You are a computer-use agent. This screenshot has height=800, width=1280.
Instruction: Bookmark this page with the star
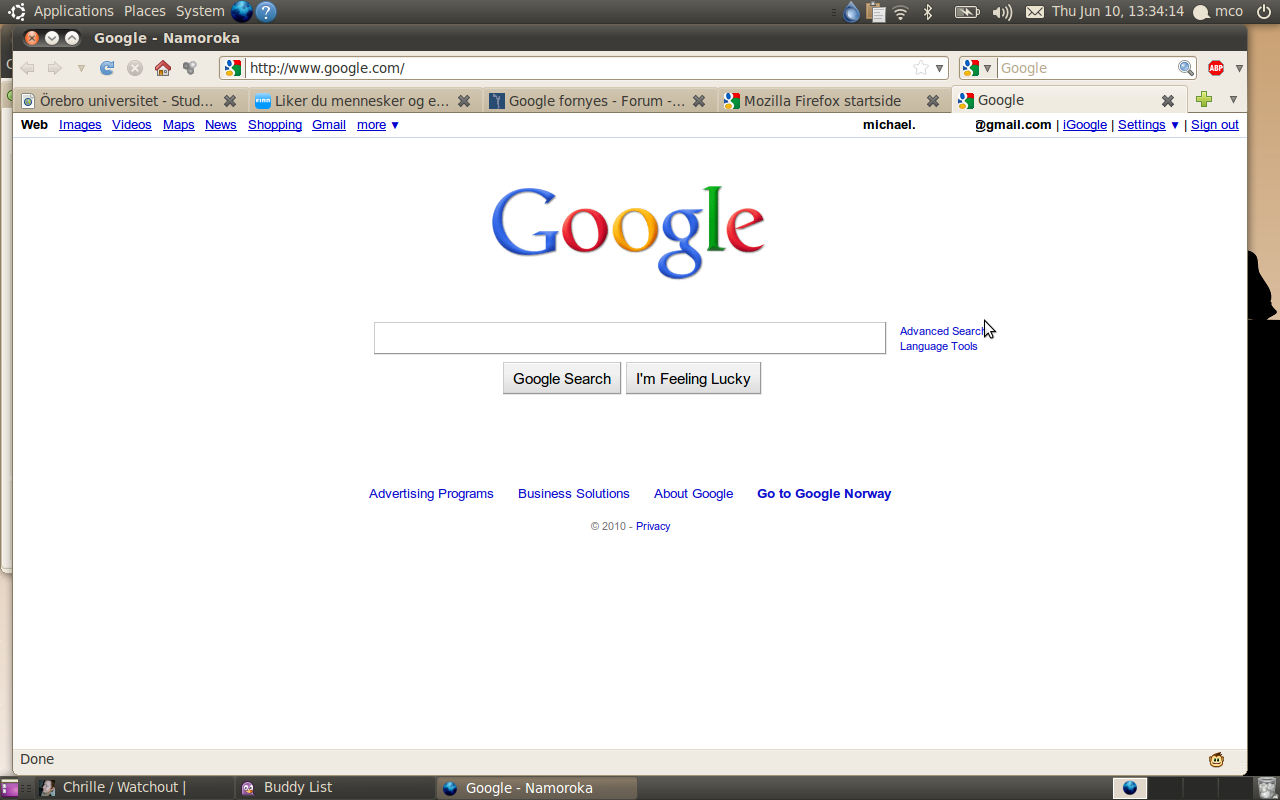(x=921, y=68)
